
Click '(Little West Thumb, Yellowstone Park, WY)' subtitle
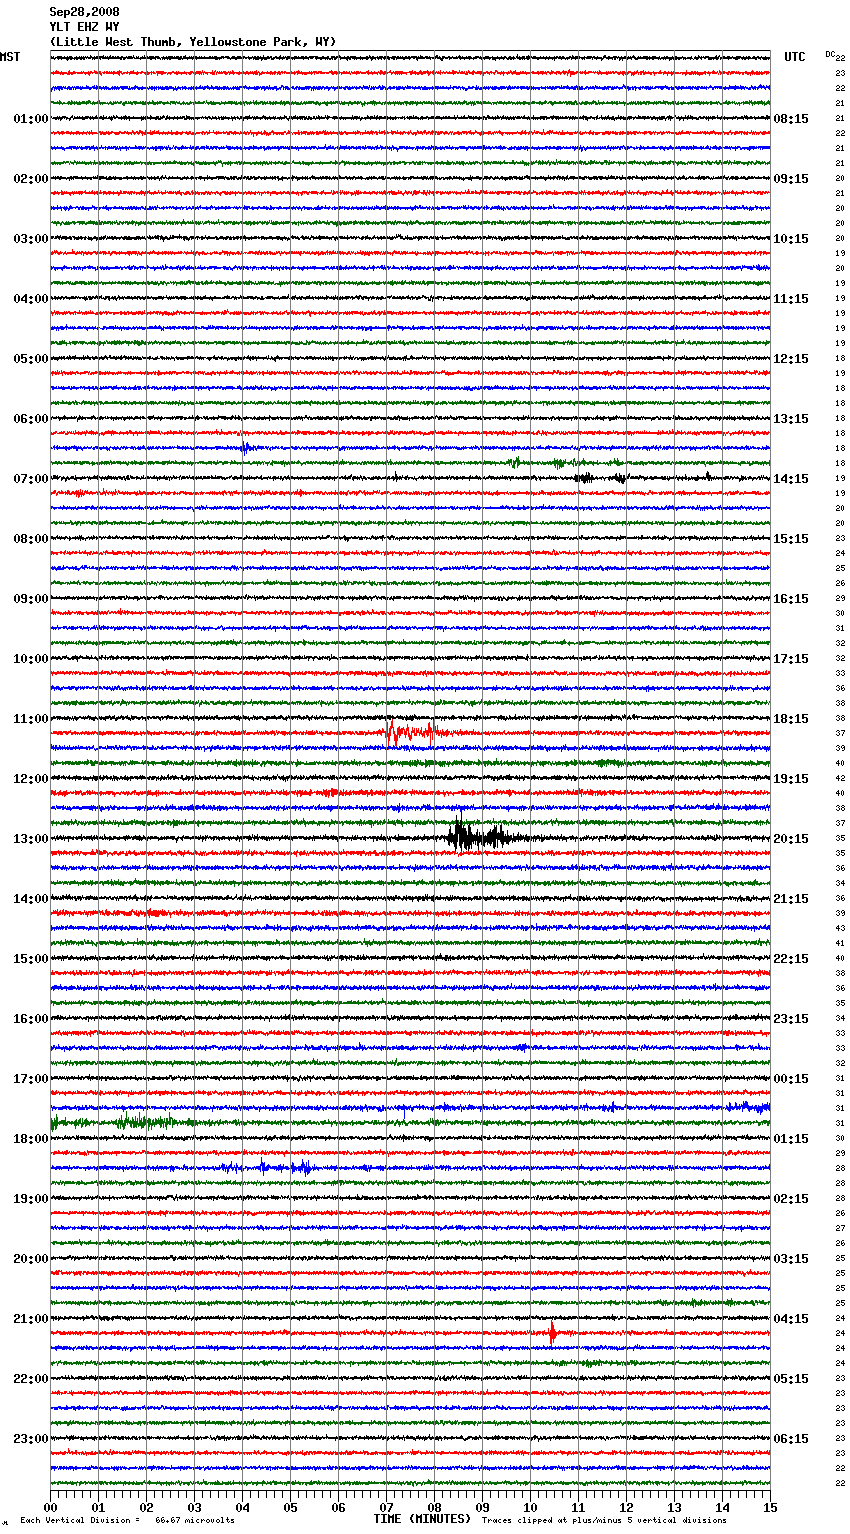[193, 42]
